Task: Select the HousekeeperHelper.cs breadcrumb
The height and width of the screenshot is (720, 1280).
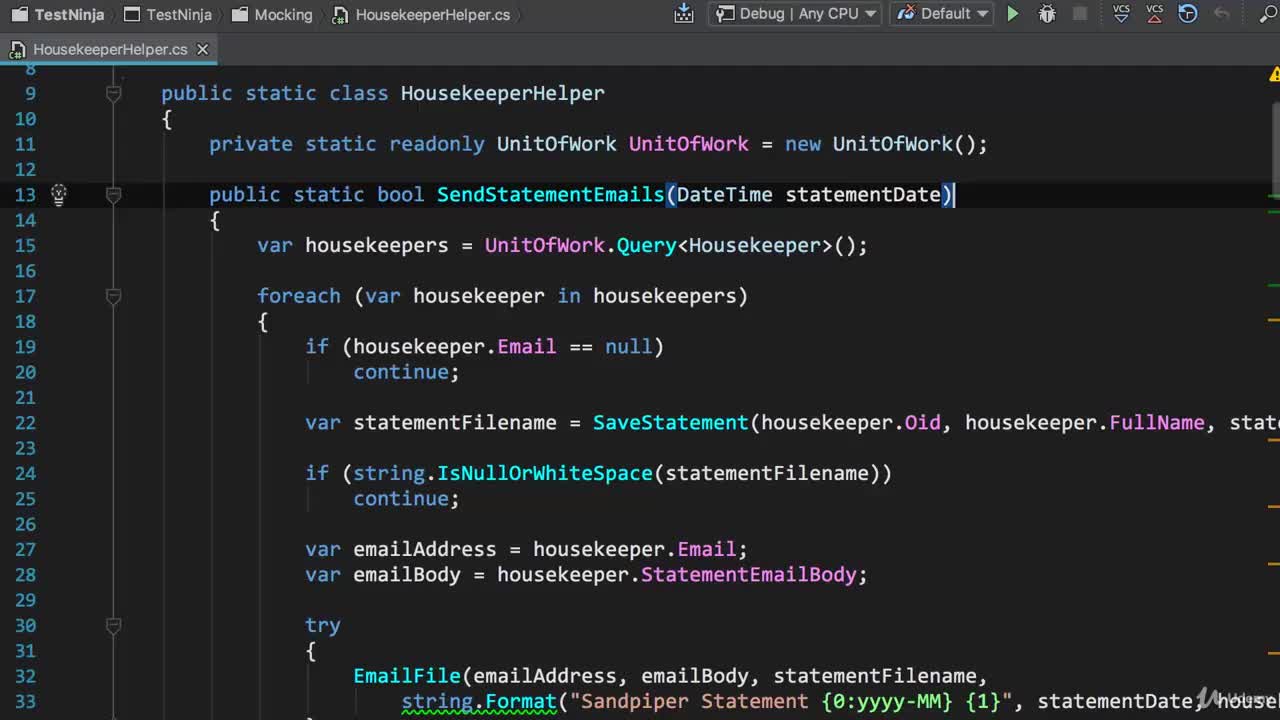Action: [421, 14]
